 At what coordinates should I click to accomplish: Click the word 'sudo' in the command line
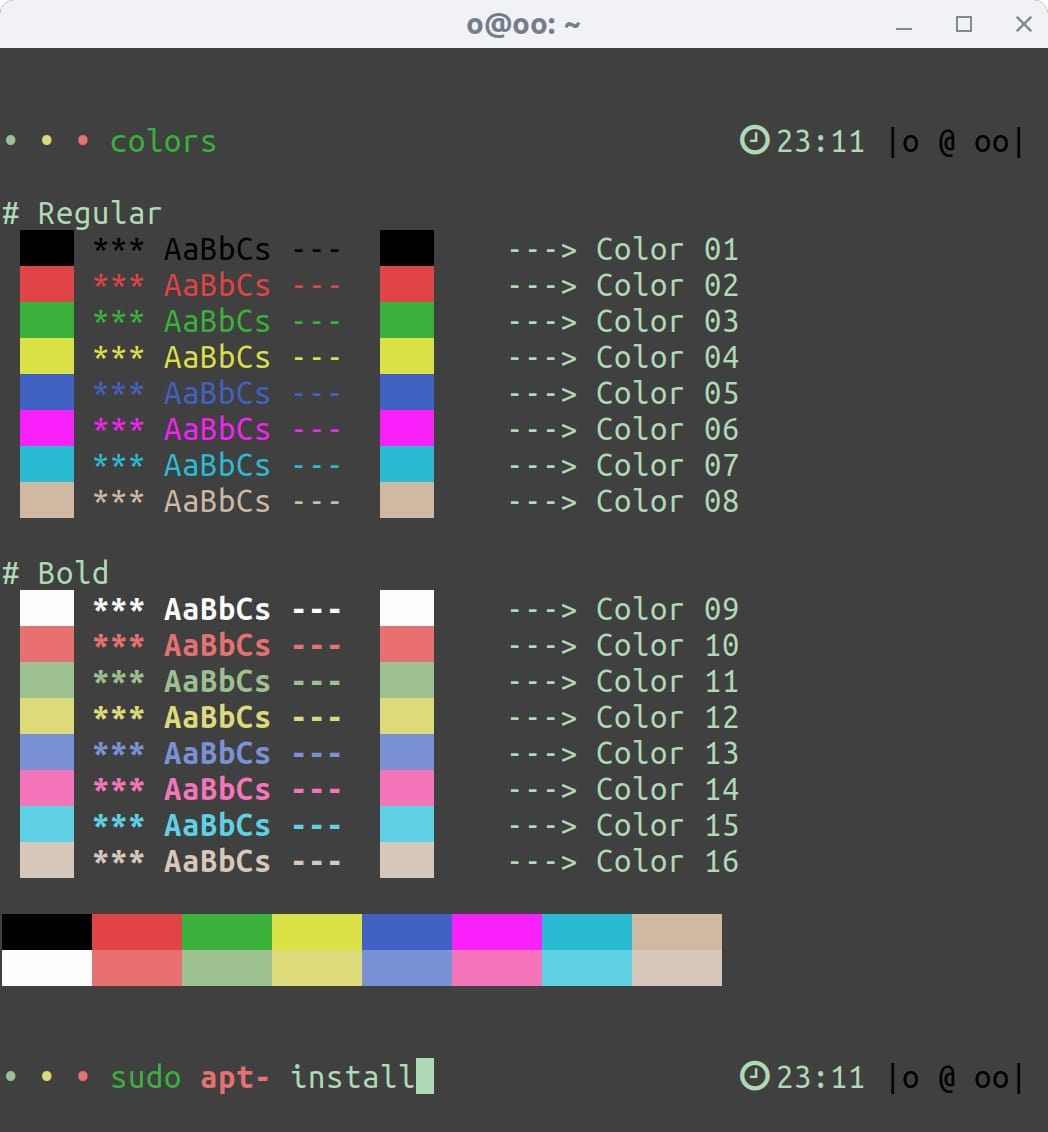(146, 1077)
